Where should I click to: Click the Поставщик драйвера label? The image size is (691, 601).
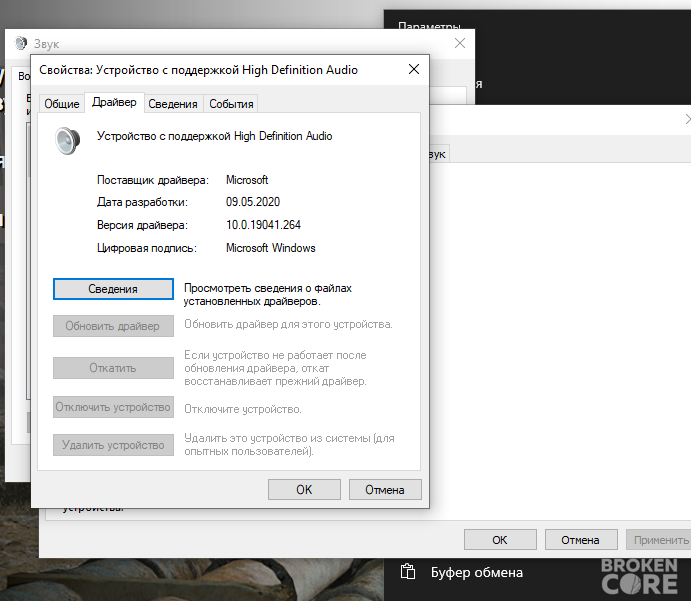153,180
